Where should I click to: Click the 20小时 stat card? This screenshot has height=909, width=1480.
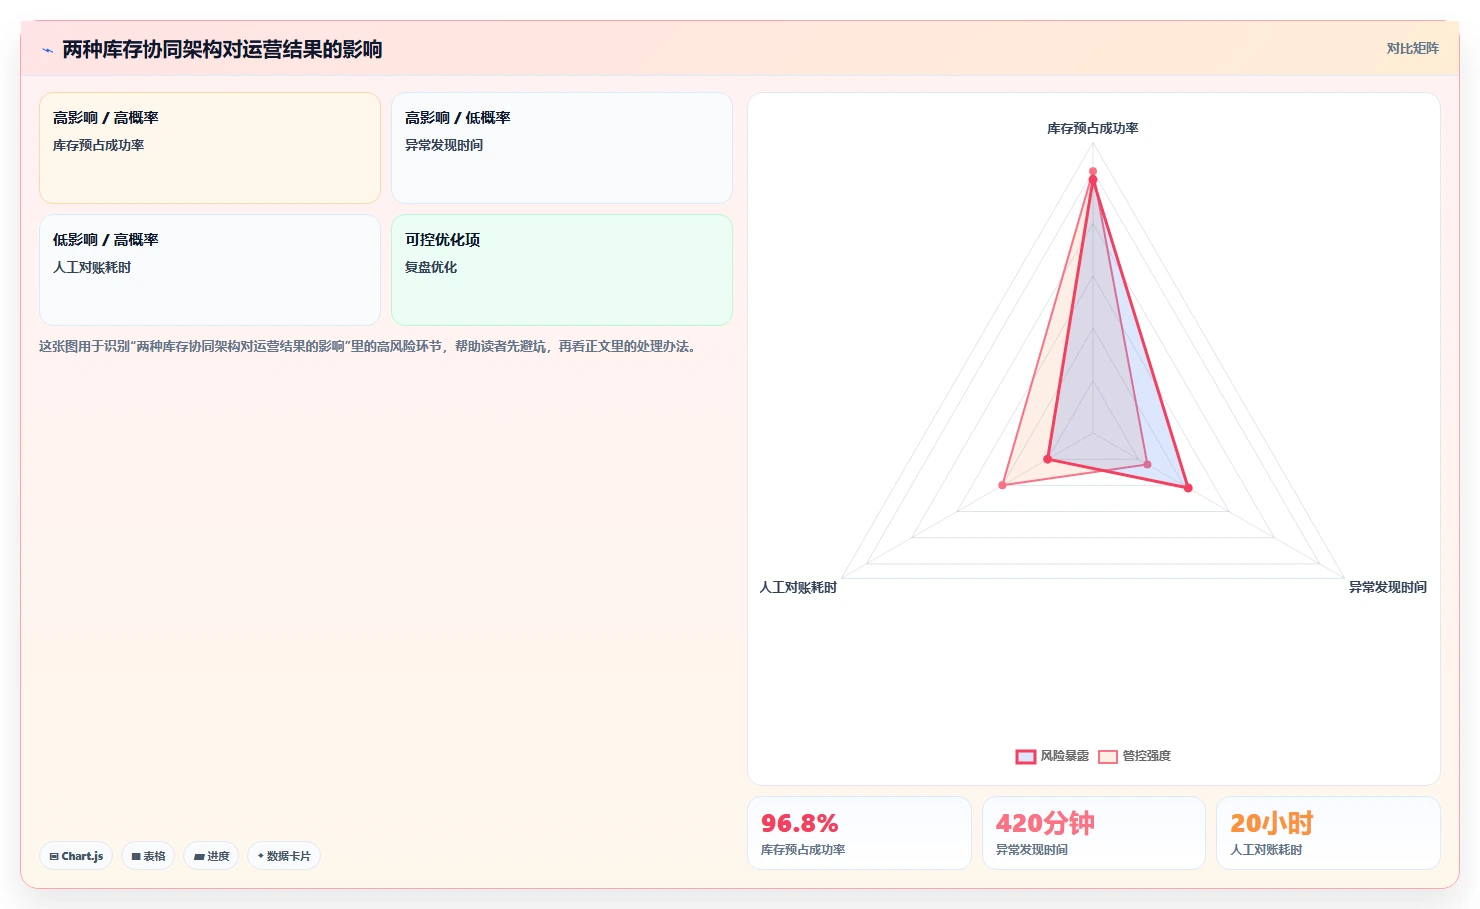1328,833
